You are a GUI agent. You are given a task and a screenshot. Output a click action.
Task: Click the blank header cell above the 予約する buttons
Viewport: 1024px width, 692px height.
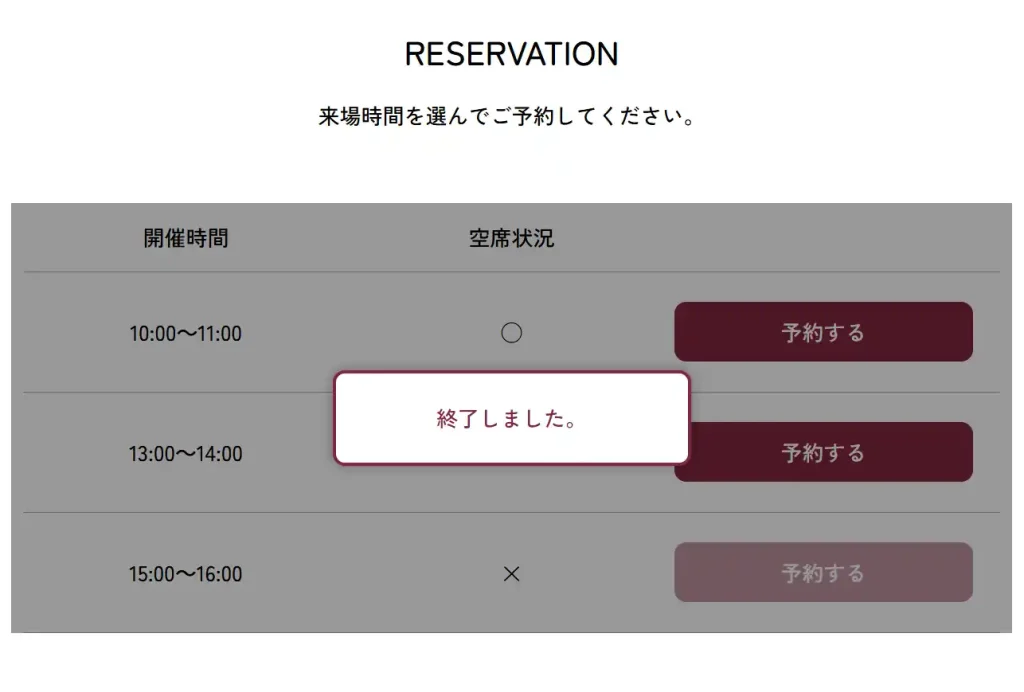click(x=823, y=238)
